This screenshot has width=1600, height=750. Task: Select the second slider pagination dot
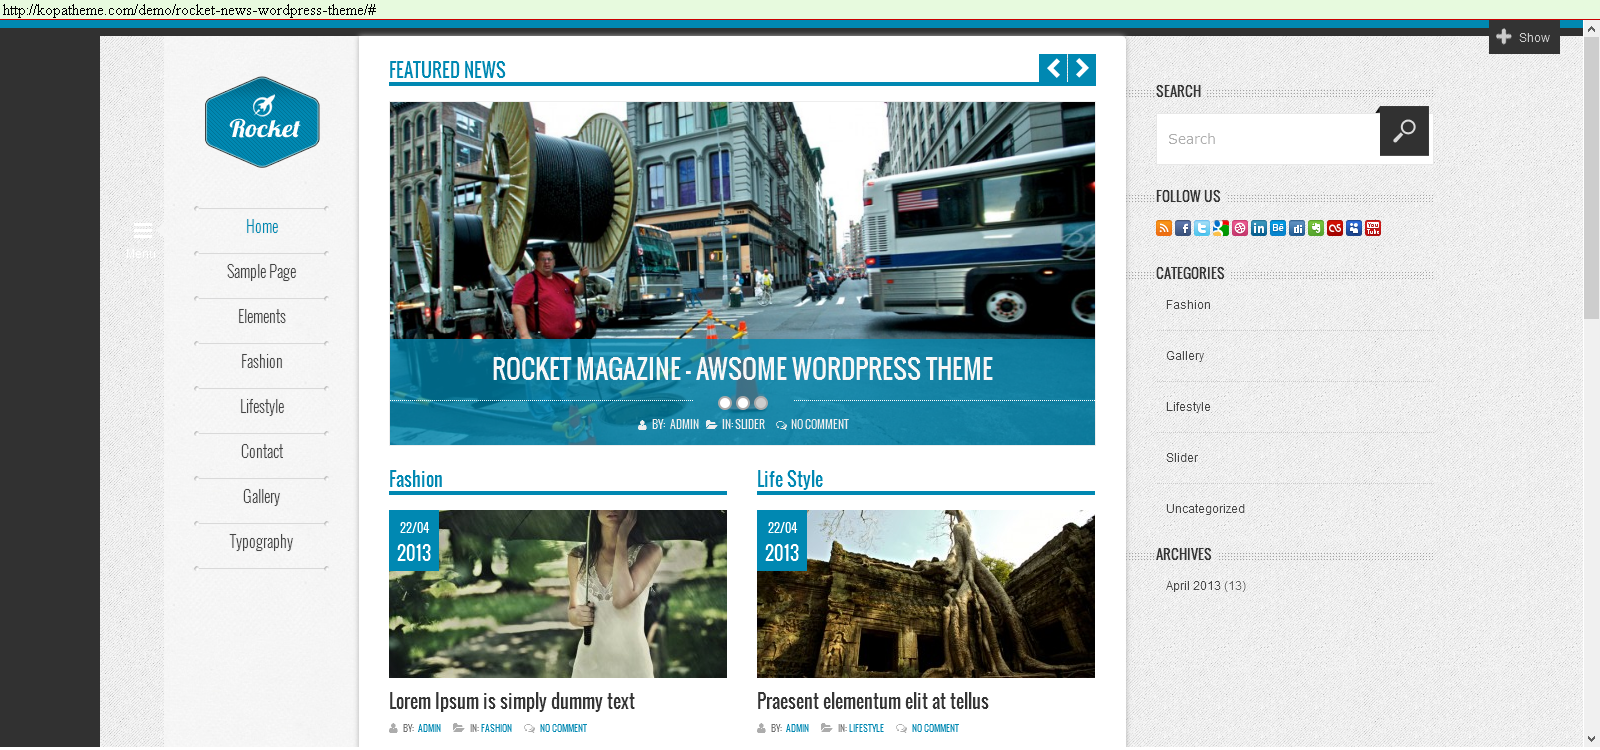[x=743, y=403]
